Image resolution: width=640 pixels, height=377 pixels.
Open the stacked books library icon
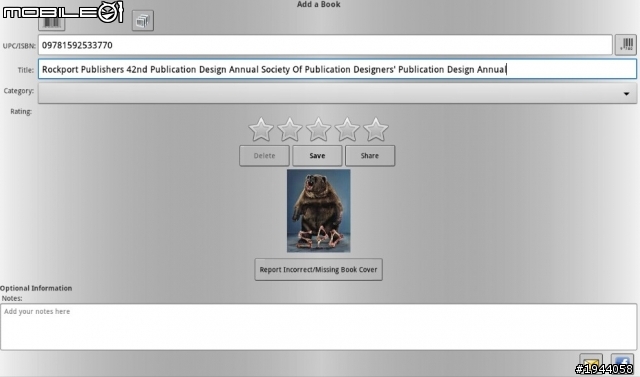tap(142, 20)
